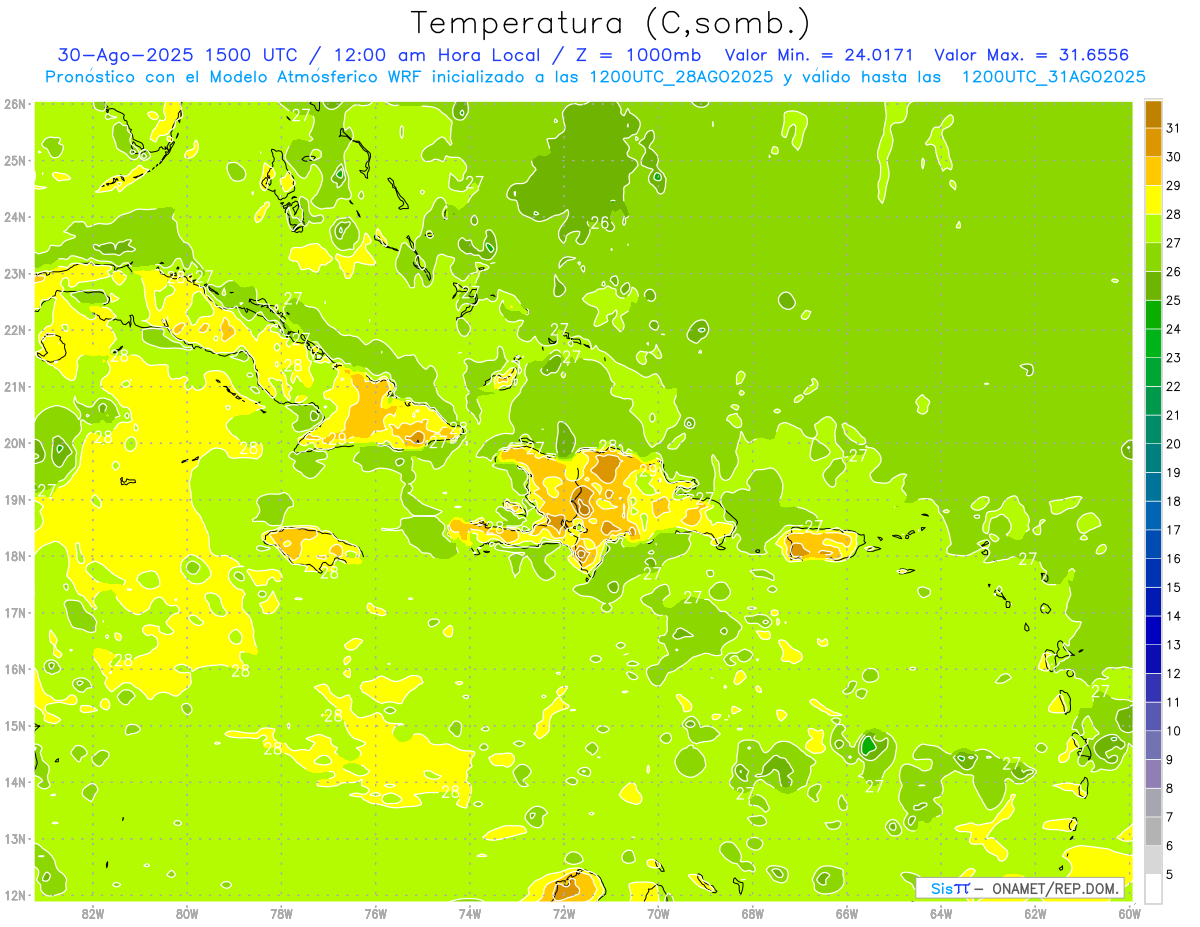Click the color scale label "10"
The height and width of the screenshot is (927, 1200).
click(x=1173, y=730)
